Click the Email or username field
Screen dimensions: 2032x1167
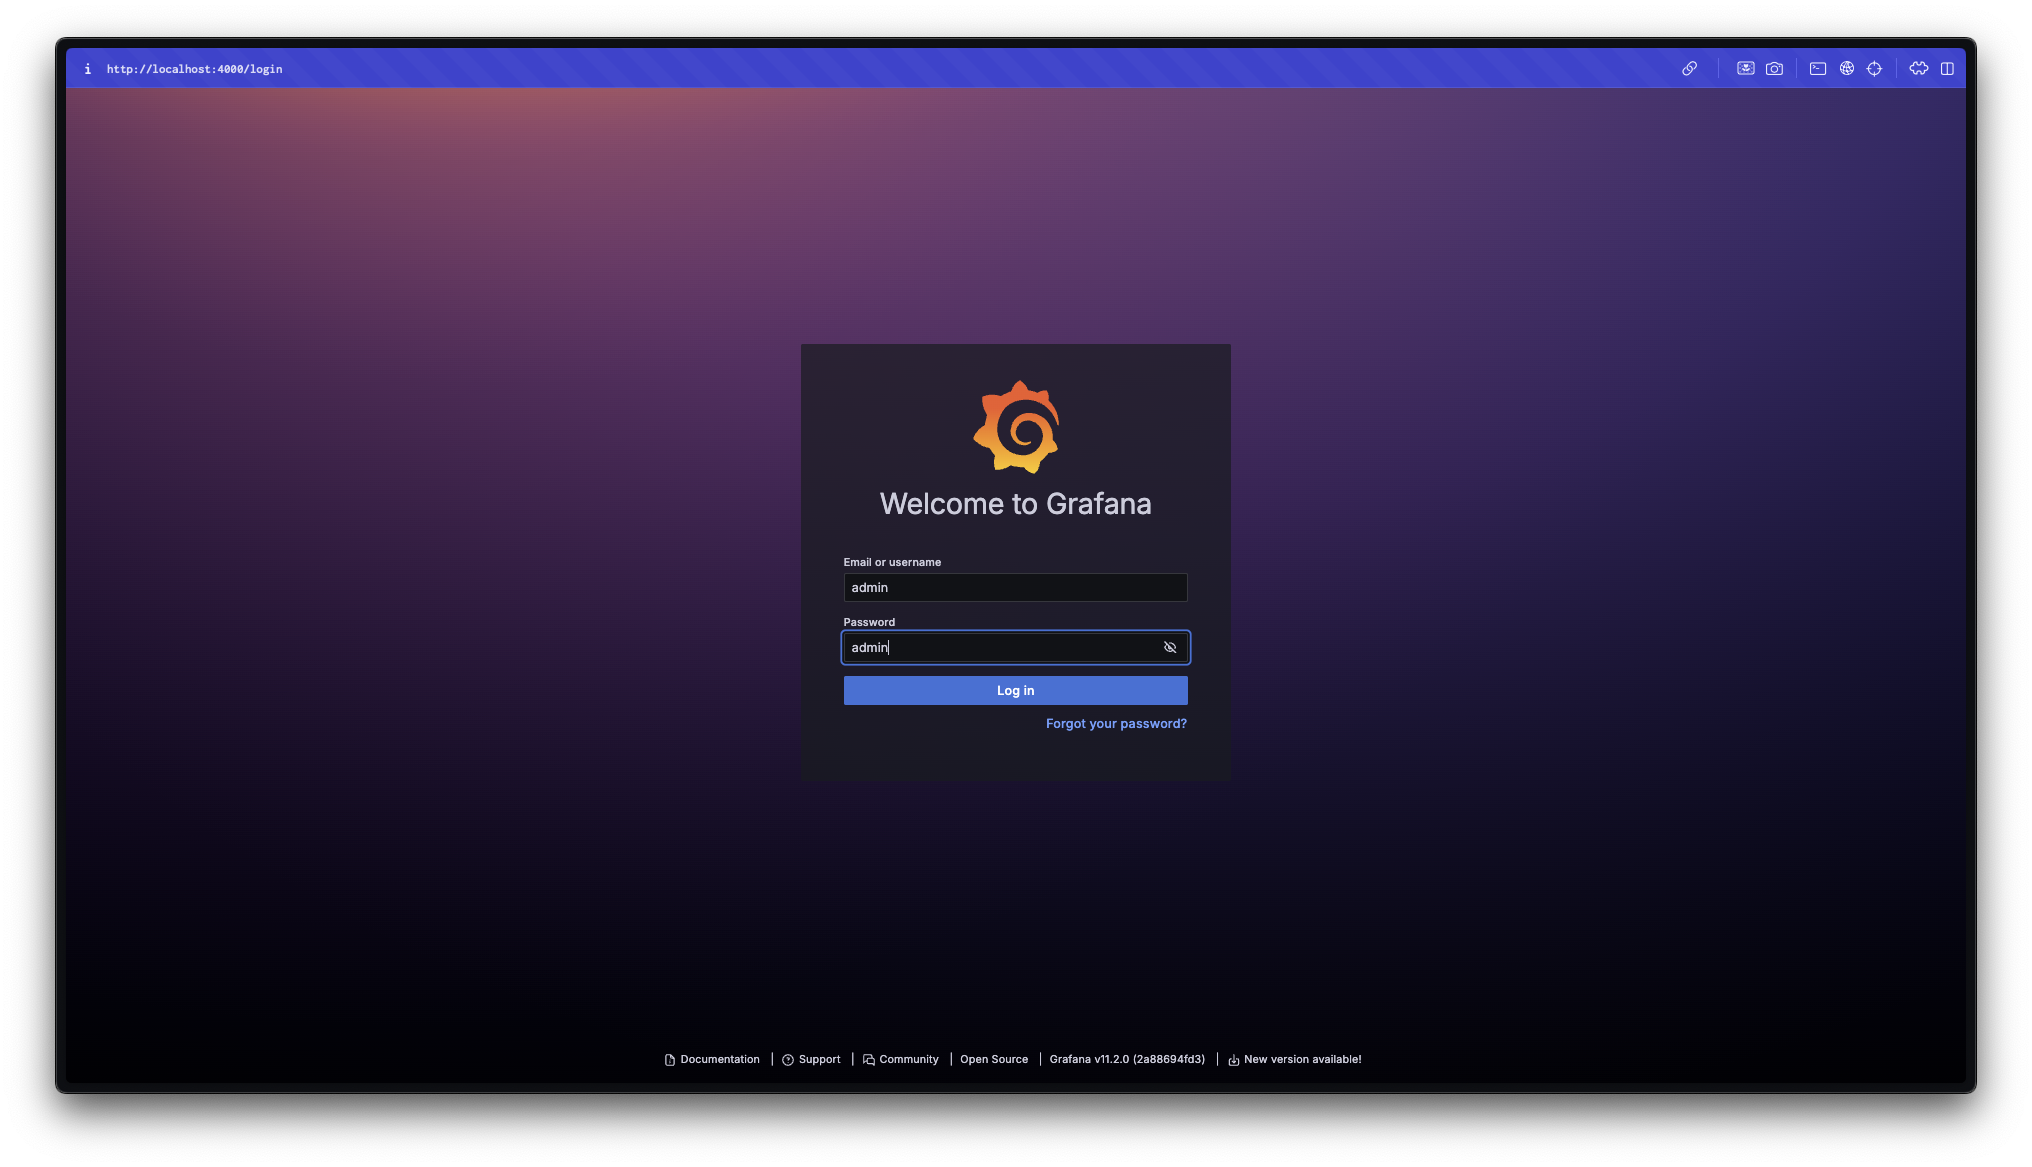point(1015,588)
